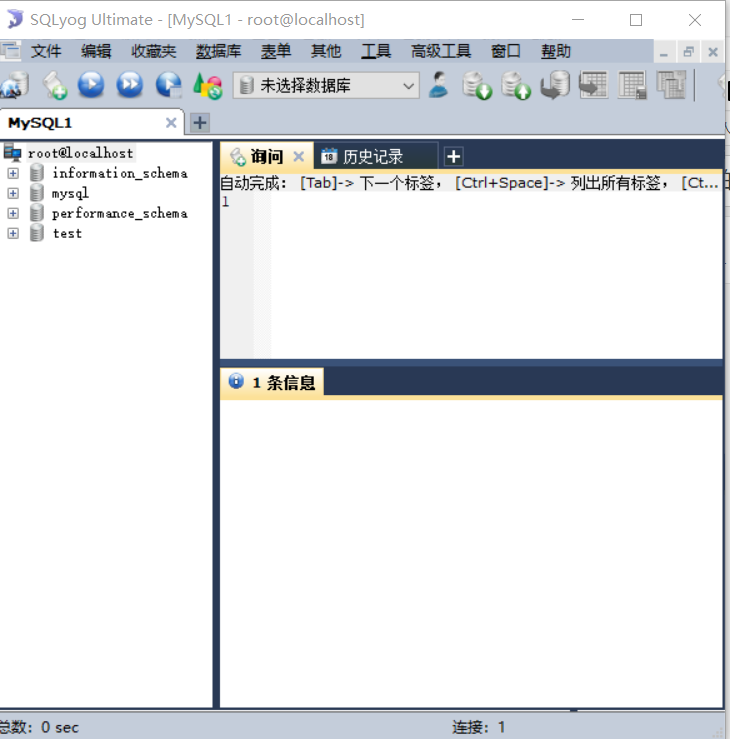This screenshot has width=730, height=739.
Task: Click the information_schema database icon
Action: tap(37, 173)
